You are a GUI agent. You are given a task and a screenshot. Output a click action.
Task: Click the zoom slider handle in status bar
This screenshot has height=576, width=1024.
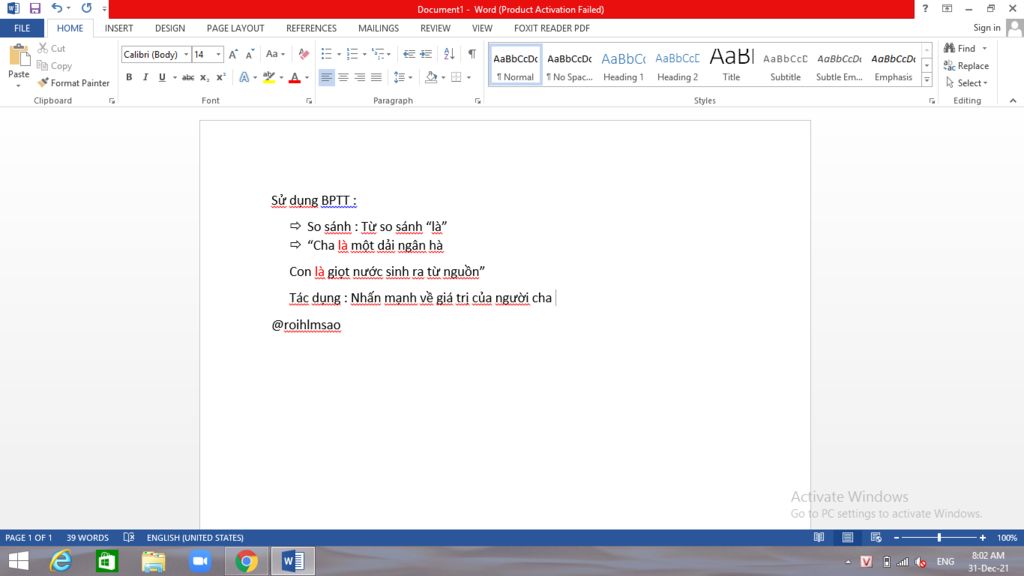pyautogui.click(x=939, y=537)
